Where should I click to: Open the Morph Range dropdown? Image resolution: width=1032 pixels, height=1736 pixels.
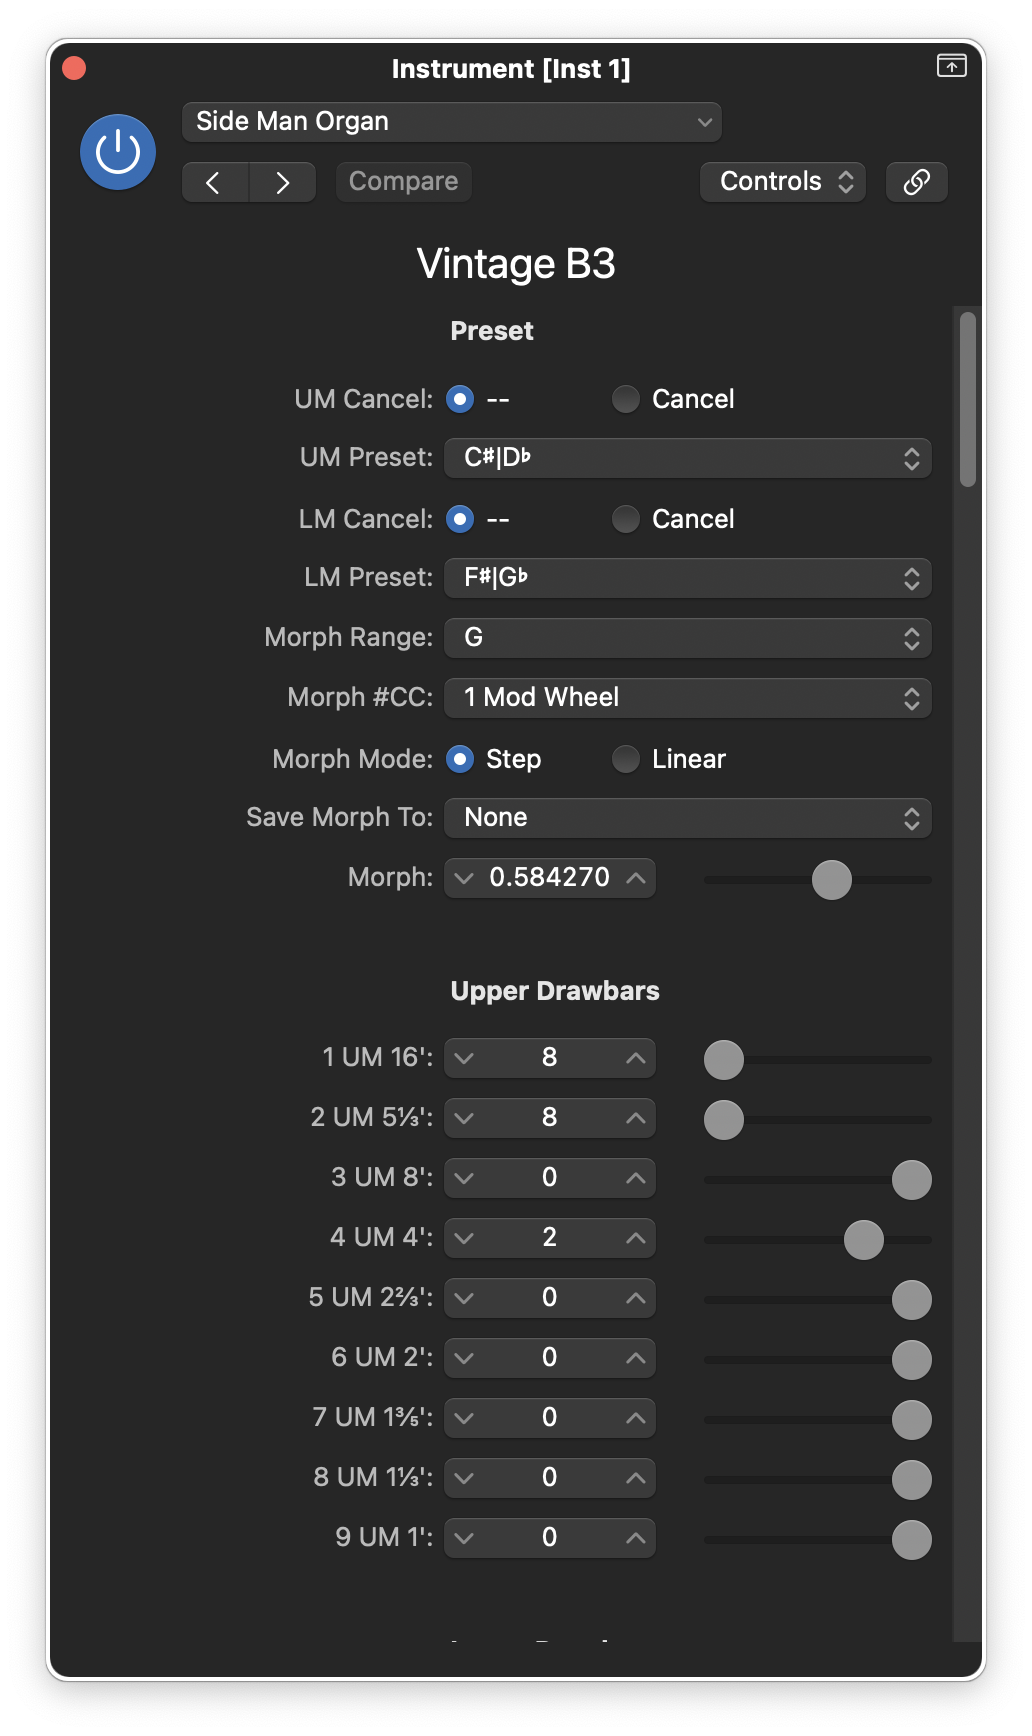coord(688,638)
